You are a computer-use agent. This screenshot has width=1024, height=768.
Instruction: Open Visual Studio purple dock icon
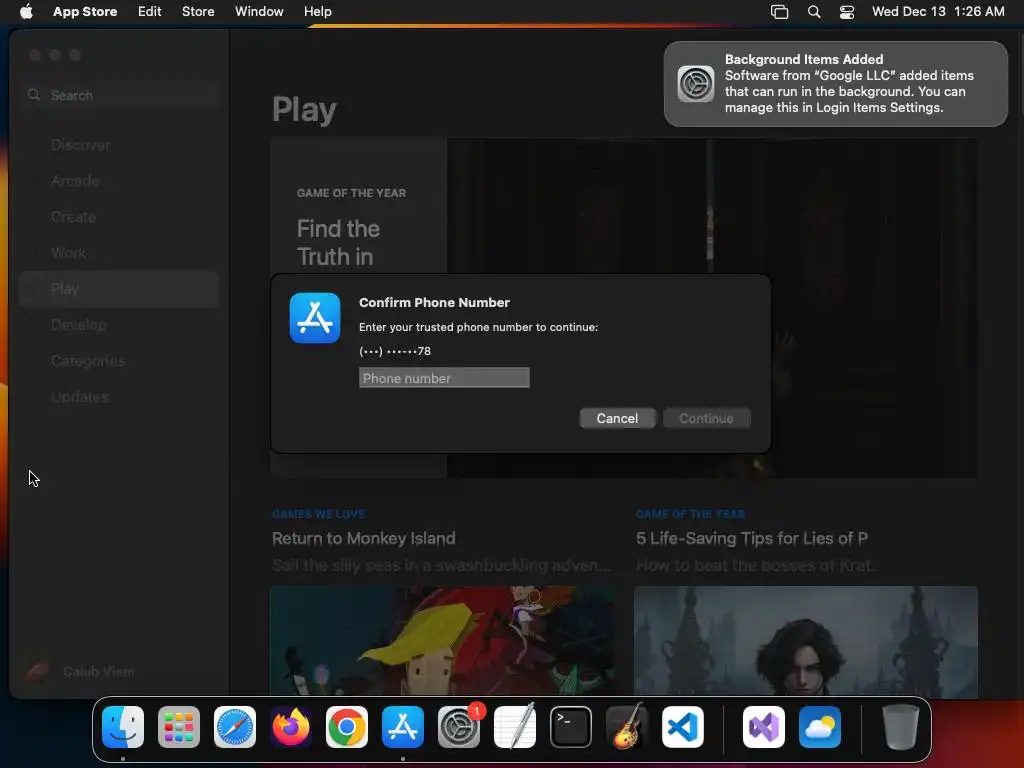coord(763,727)
